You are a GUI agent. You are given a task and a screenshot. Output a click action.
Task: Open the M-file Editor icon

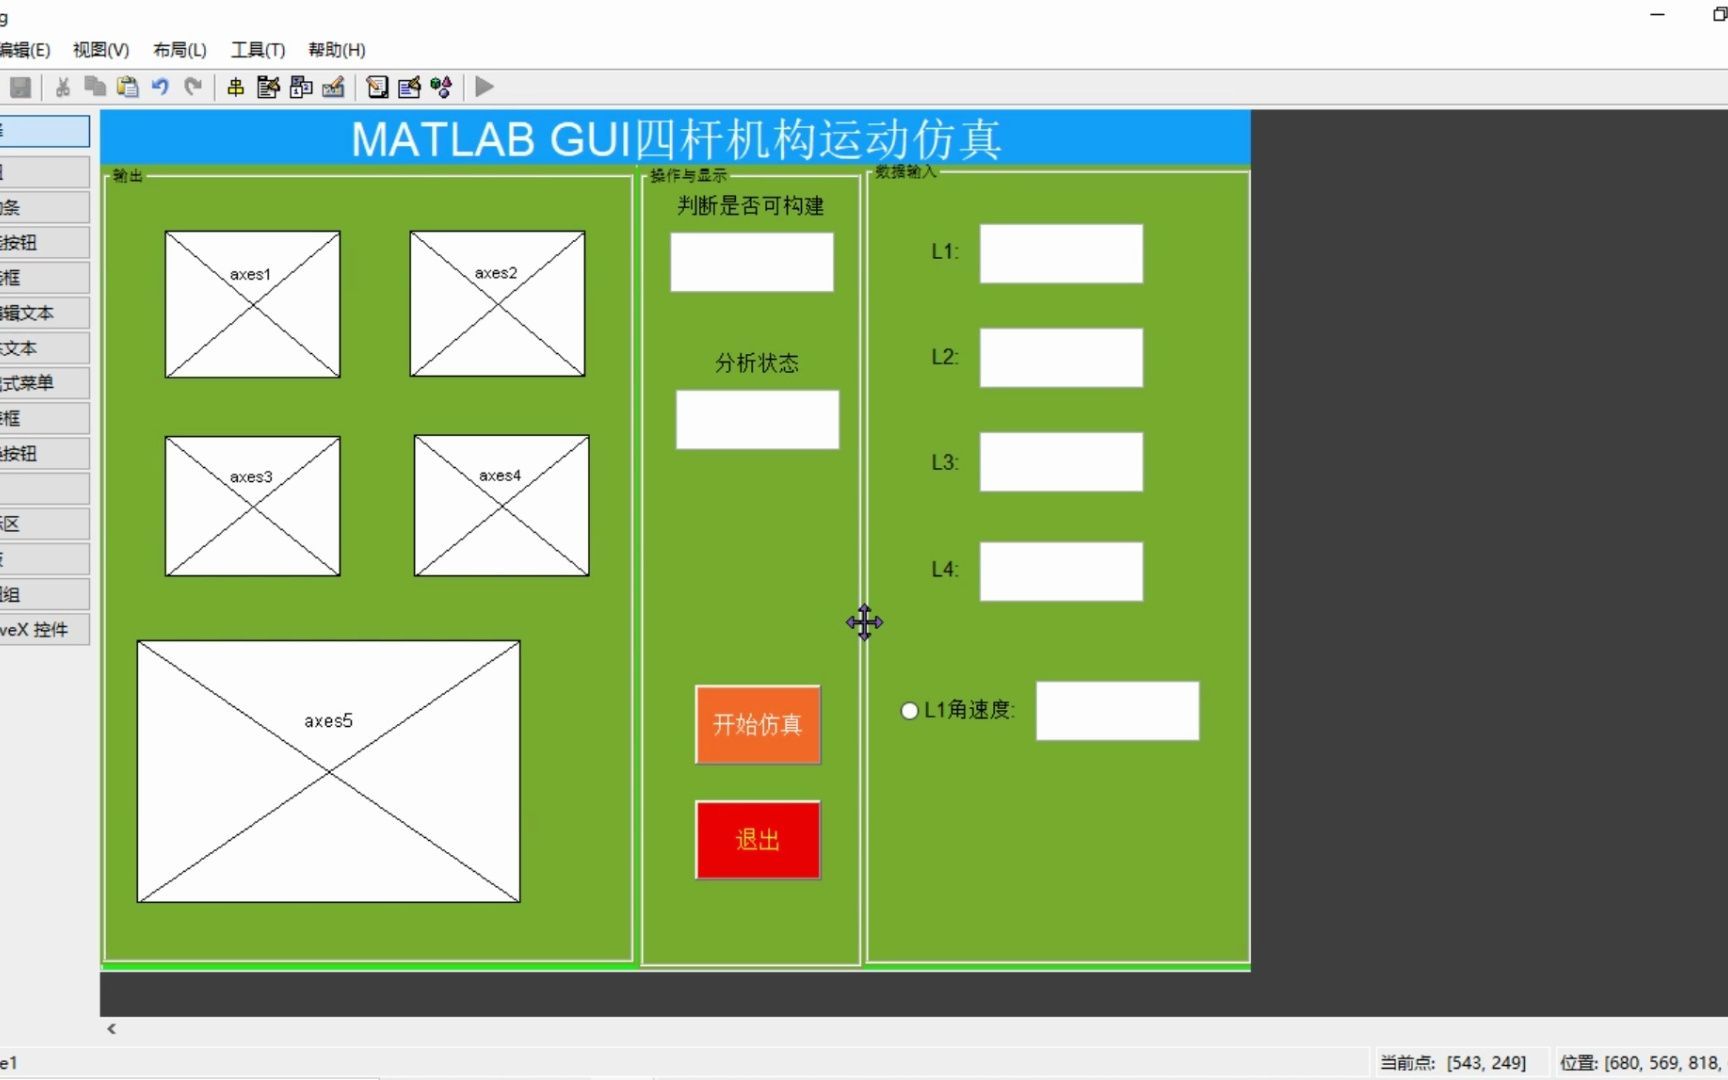pyautogui.click(x=377, y=87)
